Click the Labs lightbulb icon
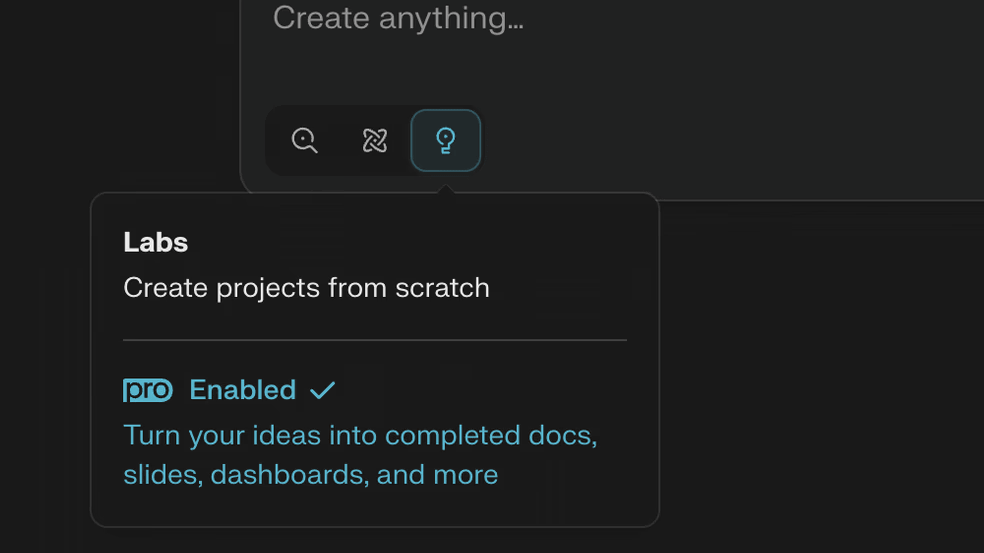 tap(446, 140)
